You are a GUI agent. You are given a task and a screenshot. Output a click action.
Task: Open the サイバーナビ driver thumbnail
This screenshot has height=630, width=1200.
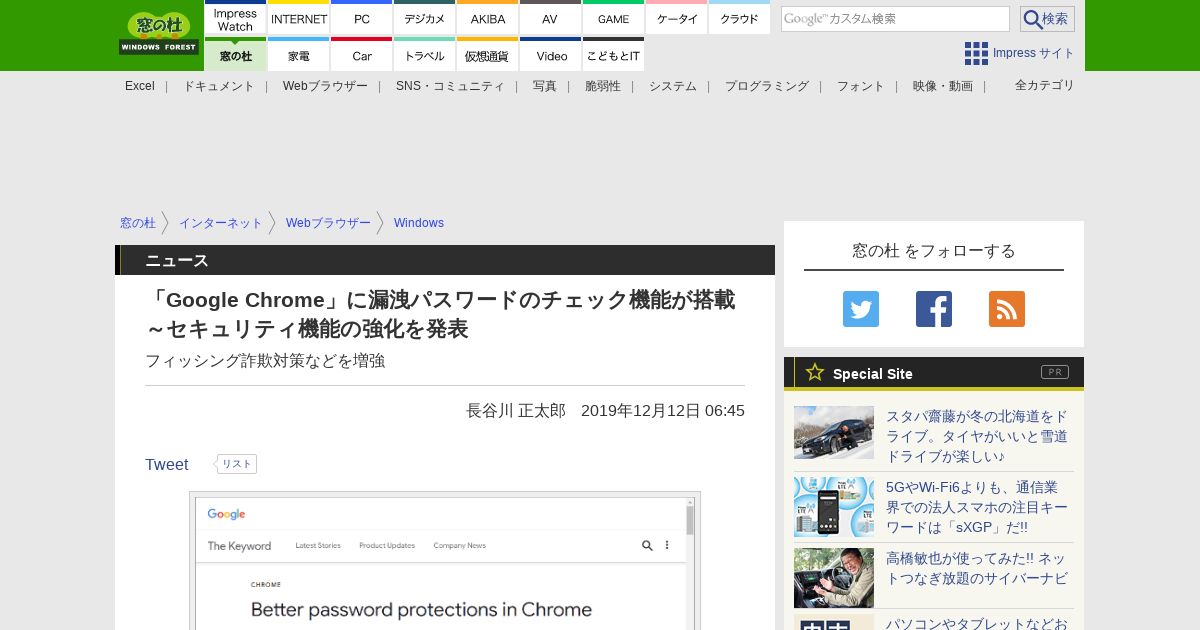[834, 577]
